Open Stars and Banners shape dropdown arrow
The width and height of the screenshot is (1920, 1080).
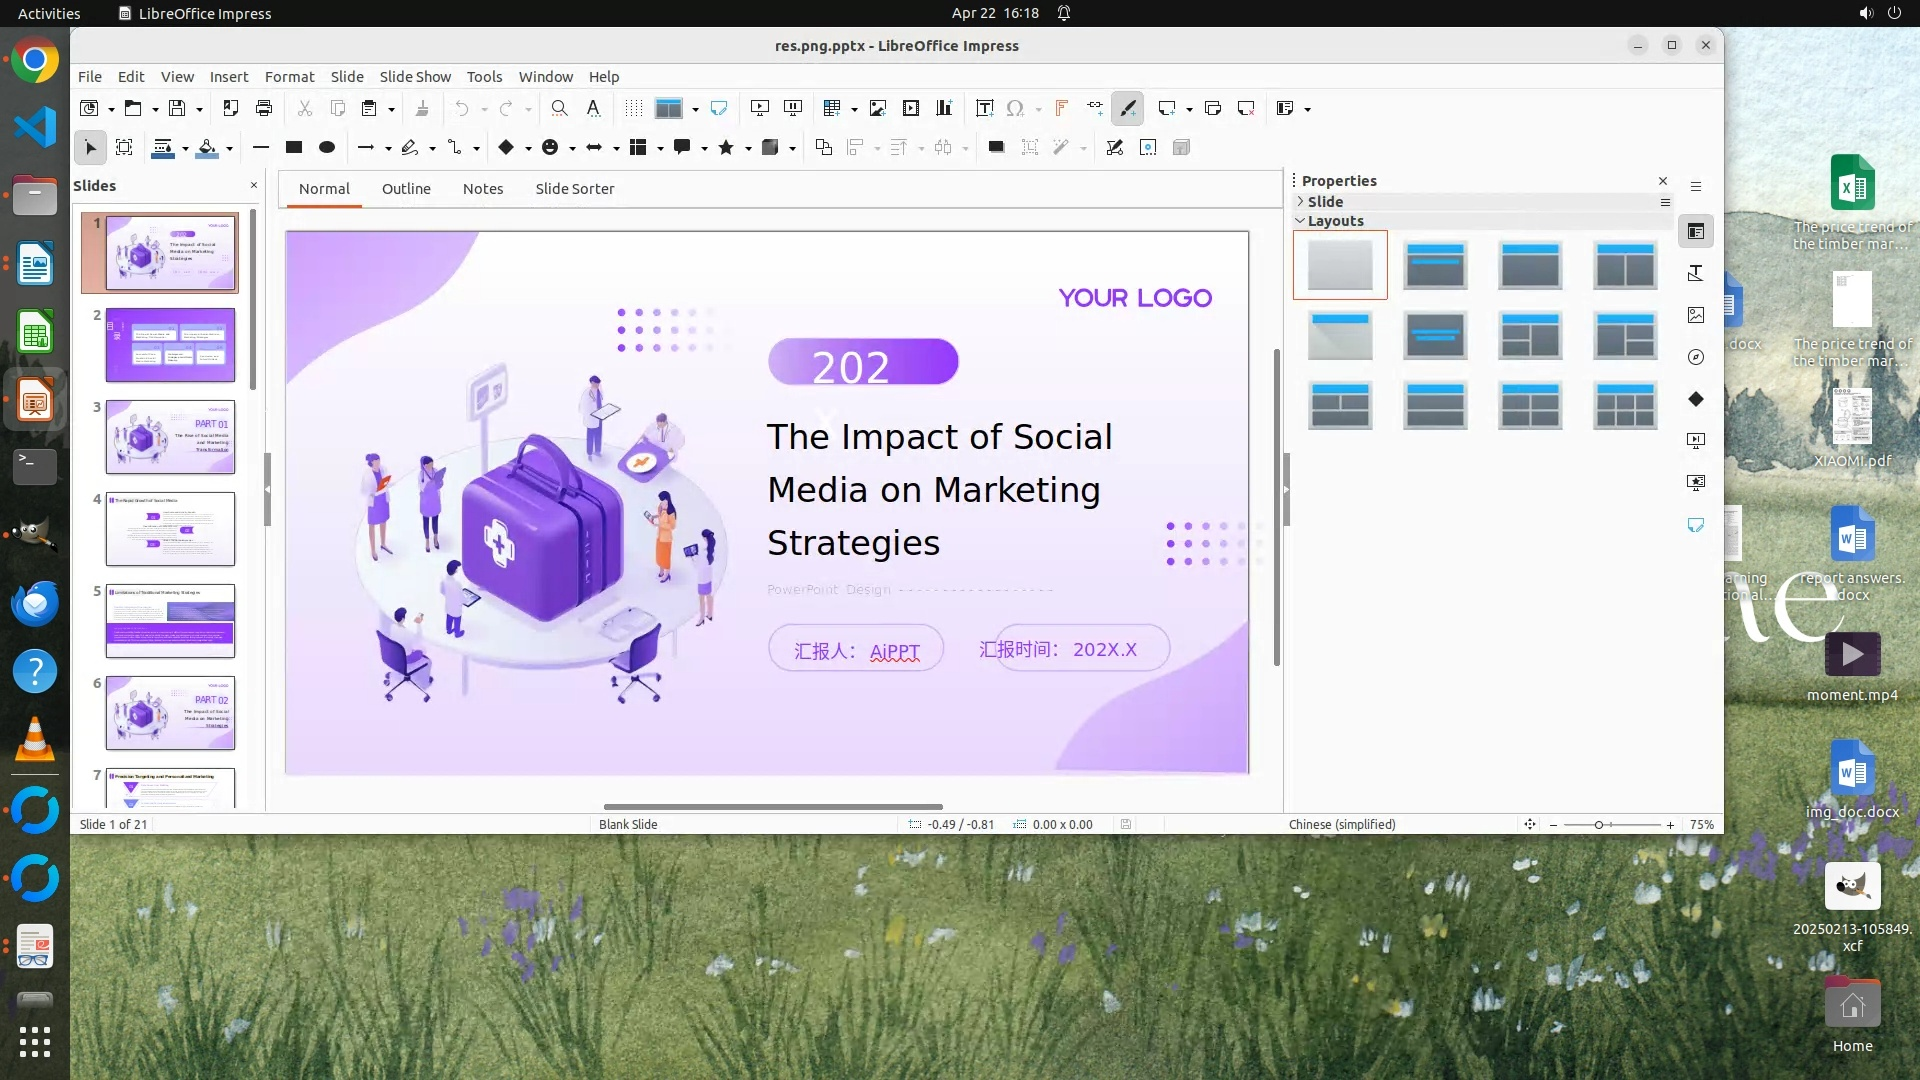coord(748,148)
